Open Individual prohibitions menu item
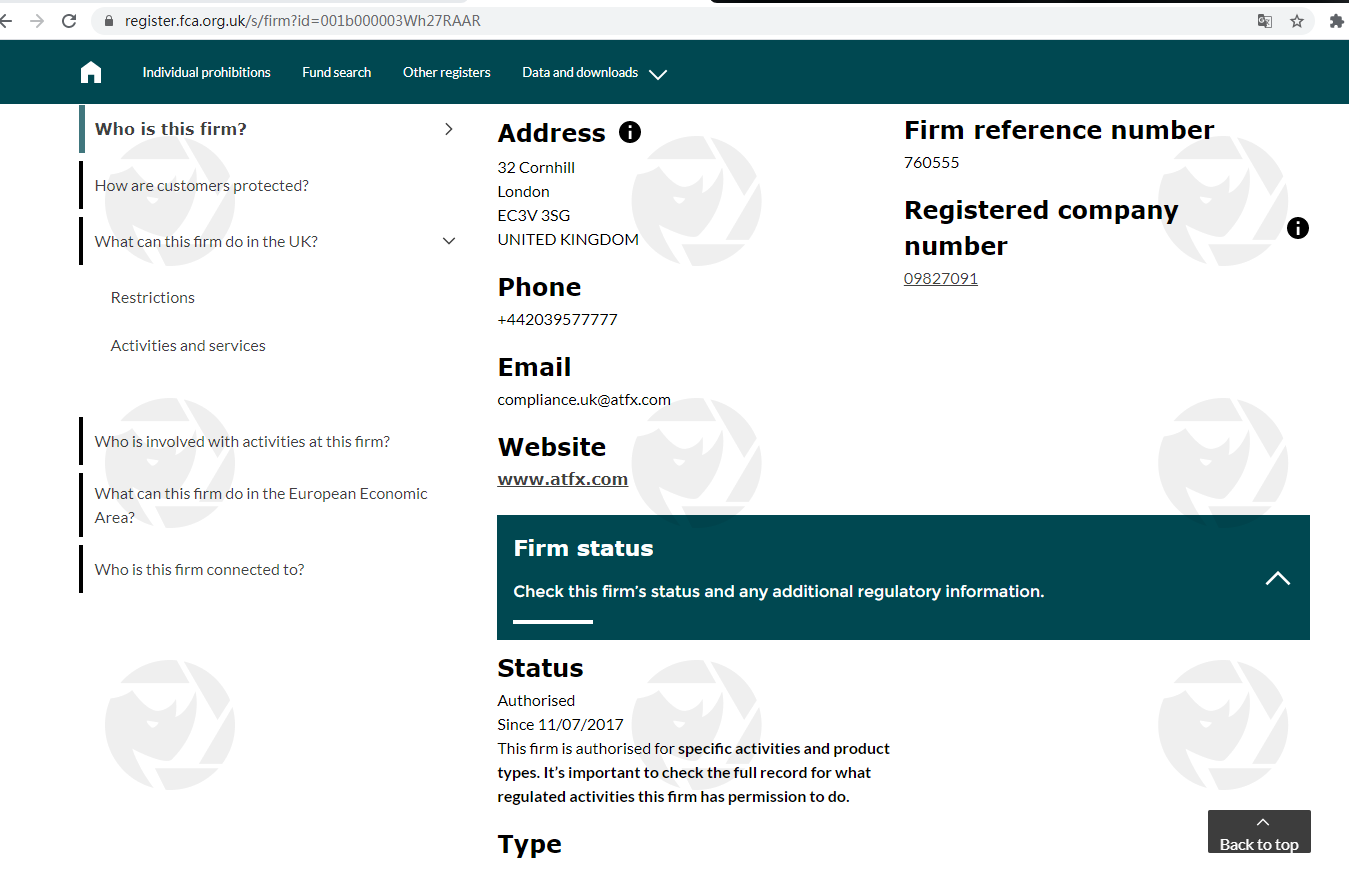The image size is (1349, 869). (x=206, y=73)
